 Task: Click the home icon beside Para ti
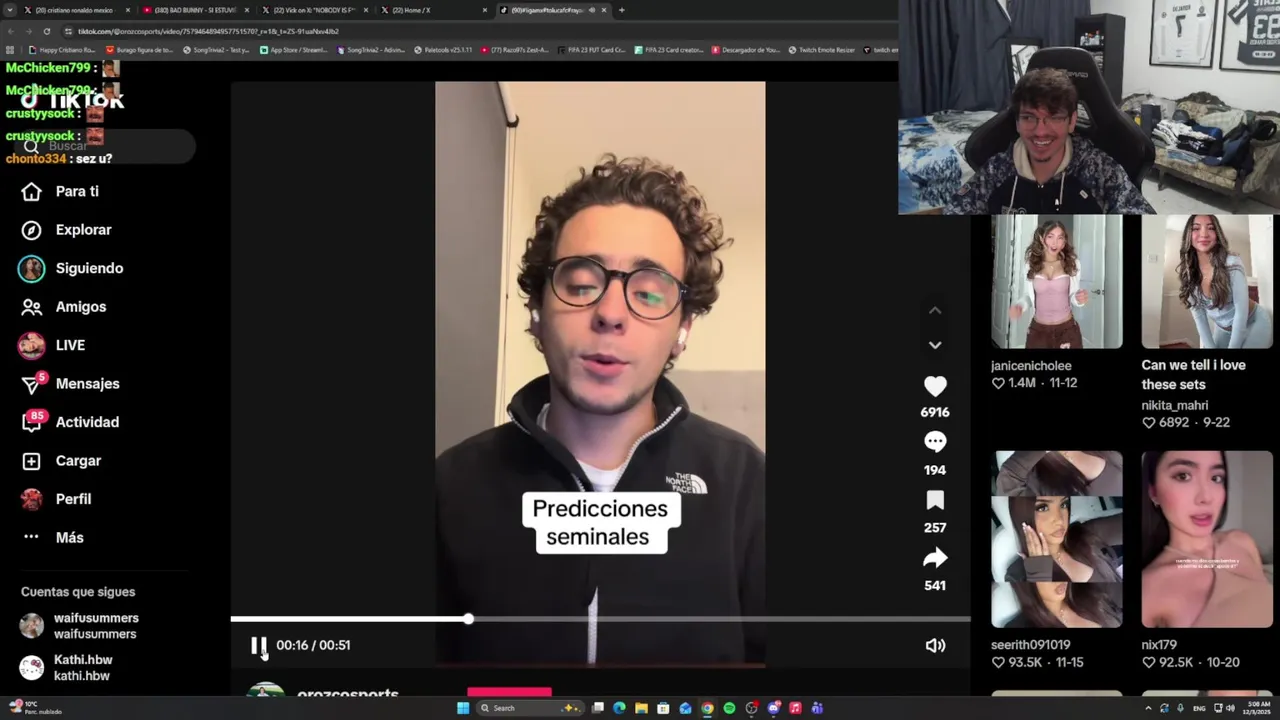tap(32, 191)
